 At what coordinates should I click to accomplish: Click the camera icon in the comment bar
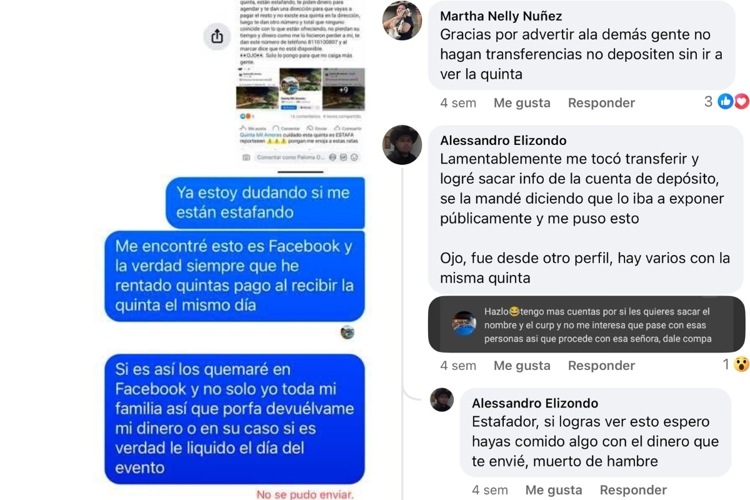246,157
